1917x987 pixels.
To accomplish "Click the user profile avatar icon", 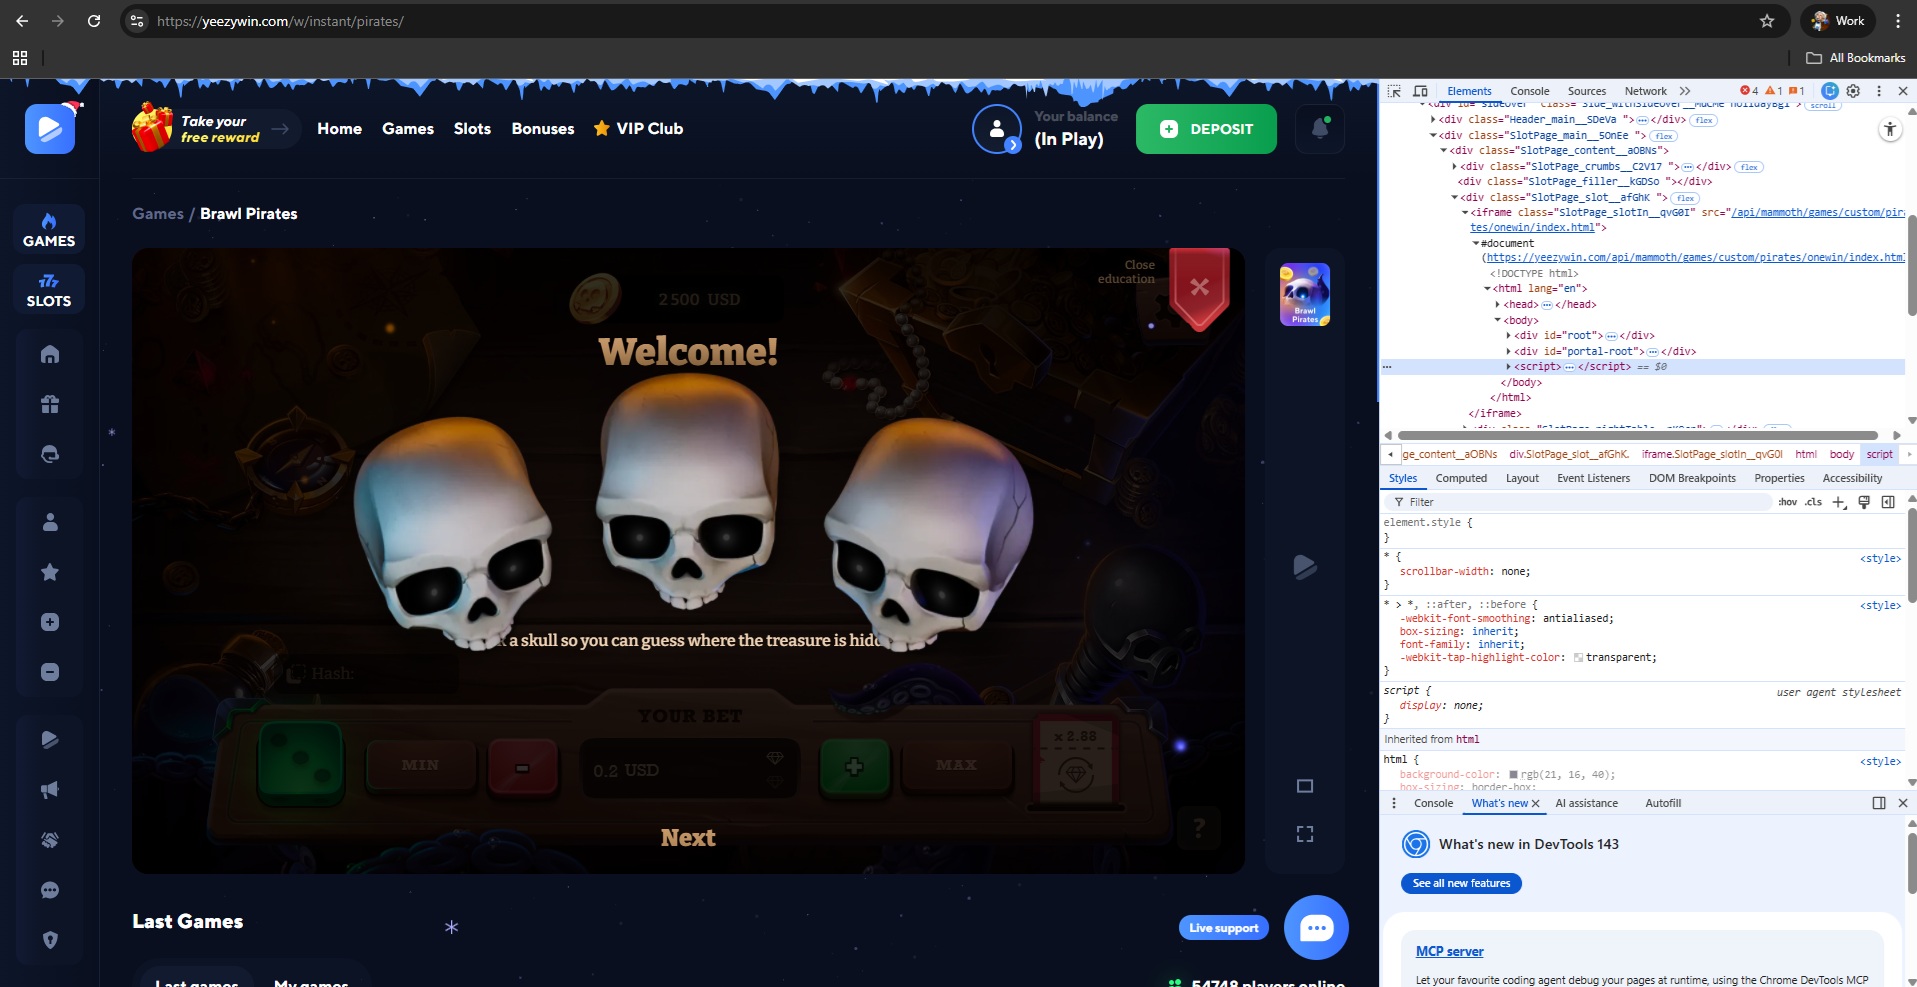I will [996, 129].
